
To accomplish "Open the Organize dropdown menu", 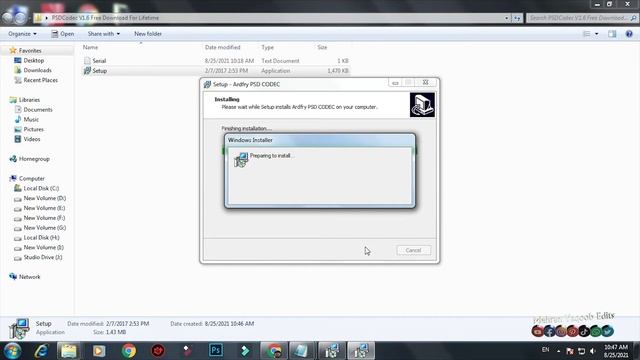I will [22, 33].
